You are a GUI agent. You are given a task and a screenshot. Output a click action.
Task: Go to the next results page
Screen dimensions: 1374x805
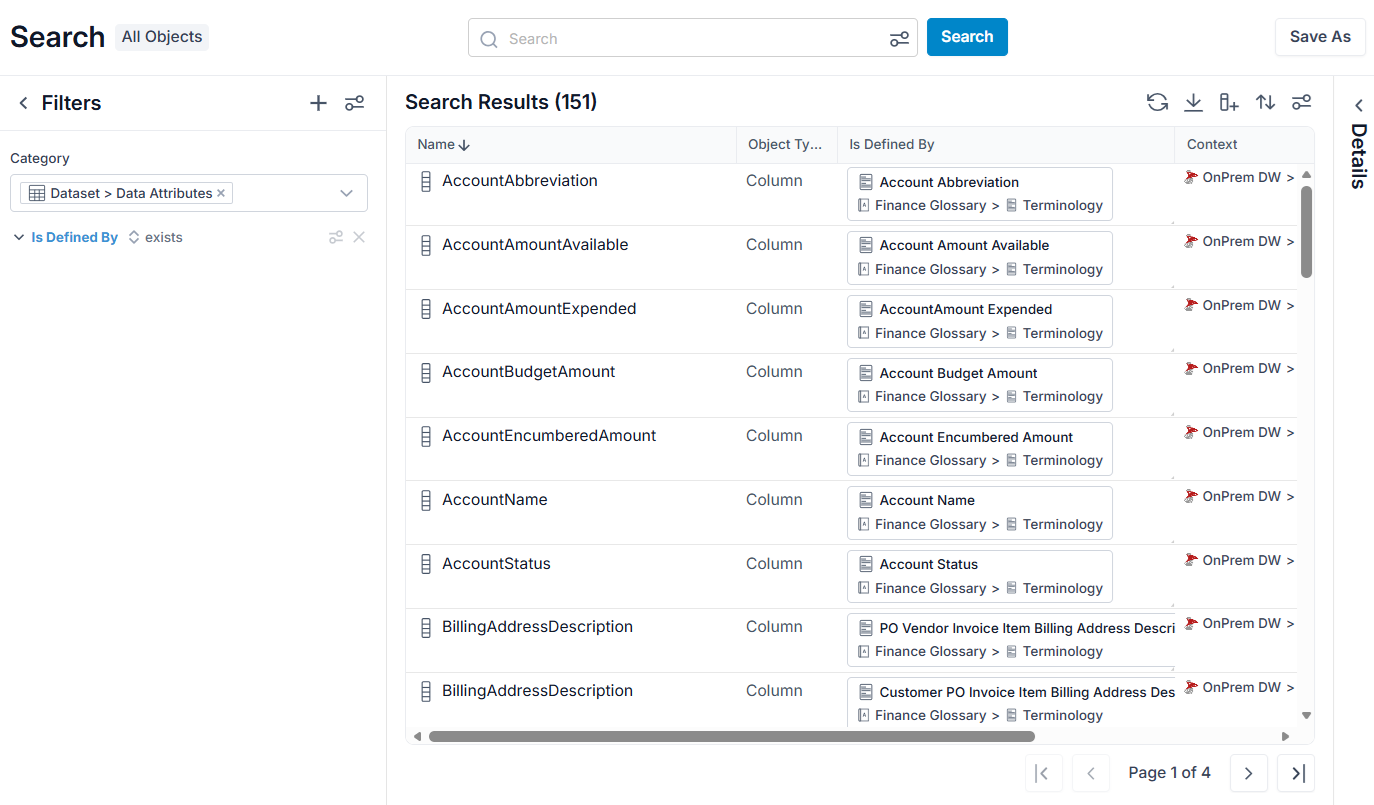[1249, 773]
